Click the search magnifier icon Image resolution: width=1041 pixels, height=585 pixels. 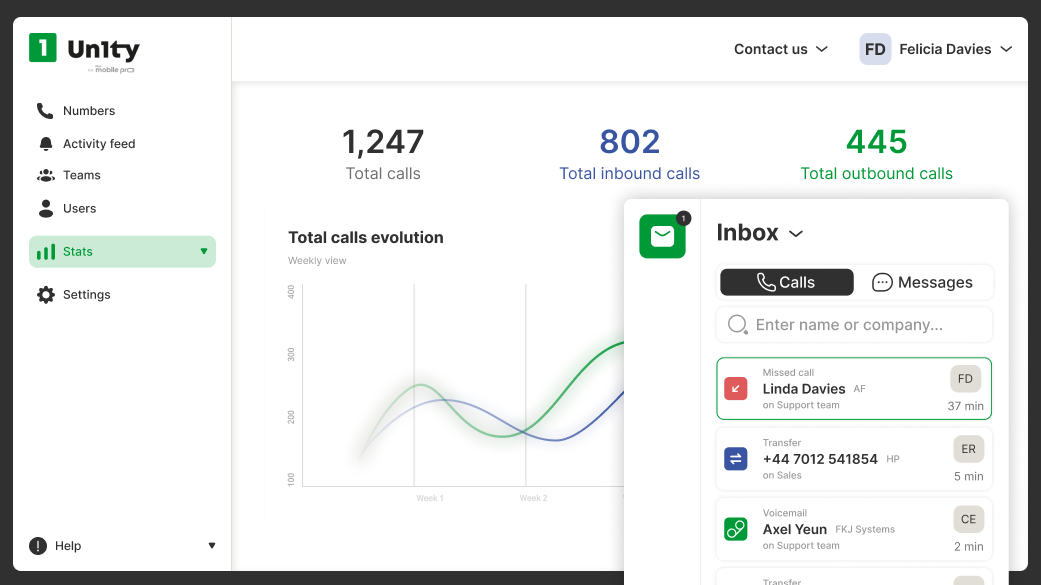(x=738, y=325)
